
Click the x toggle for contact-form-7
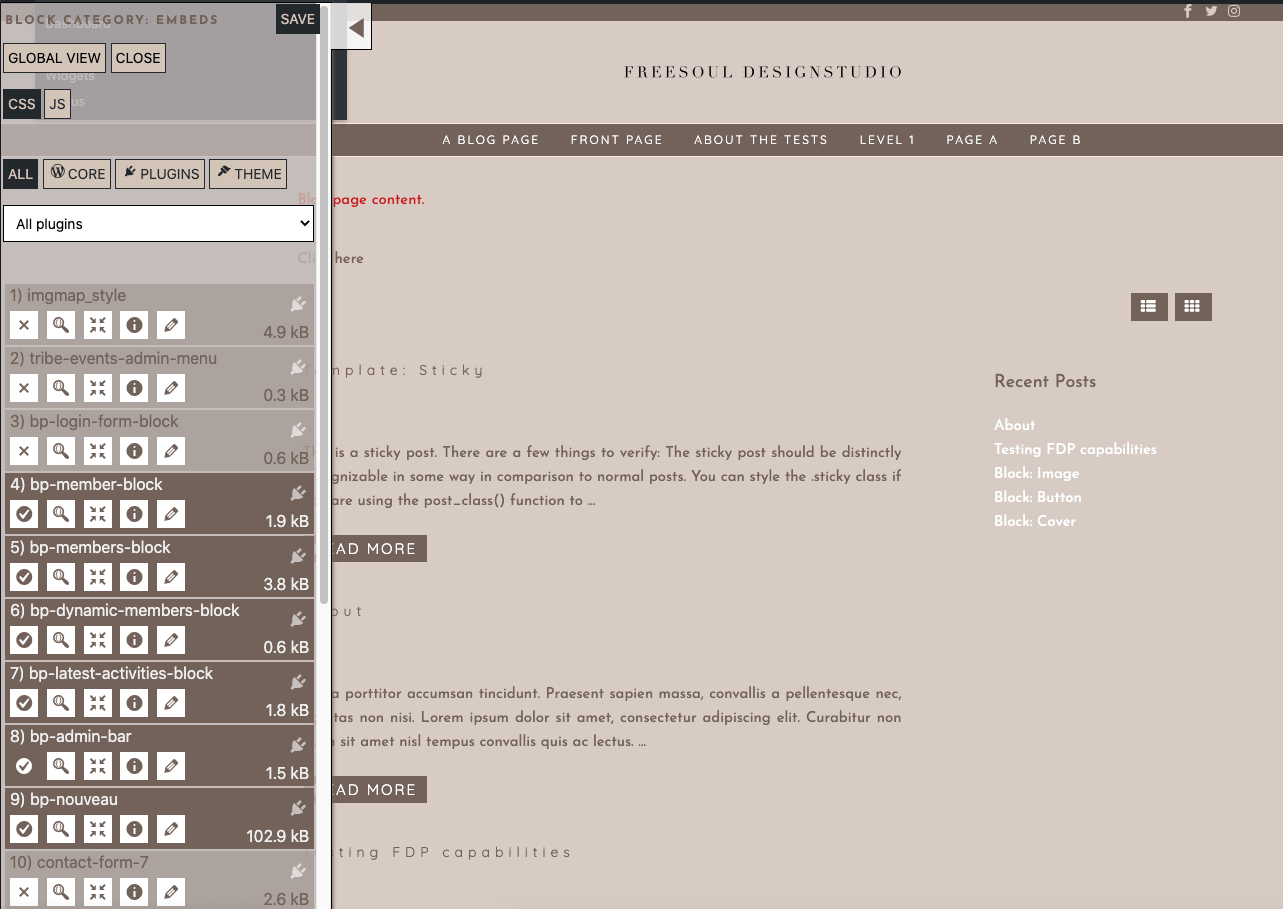click(x=25, y=892)
